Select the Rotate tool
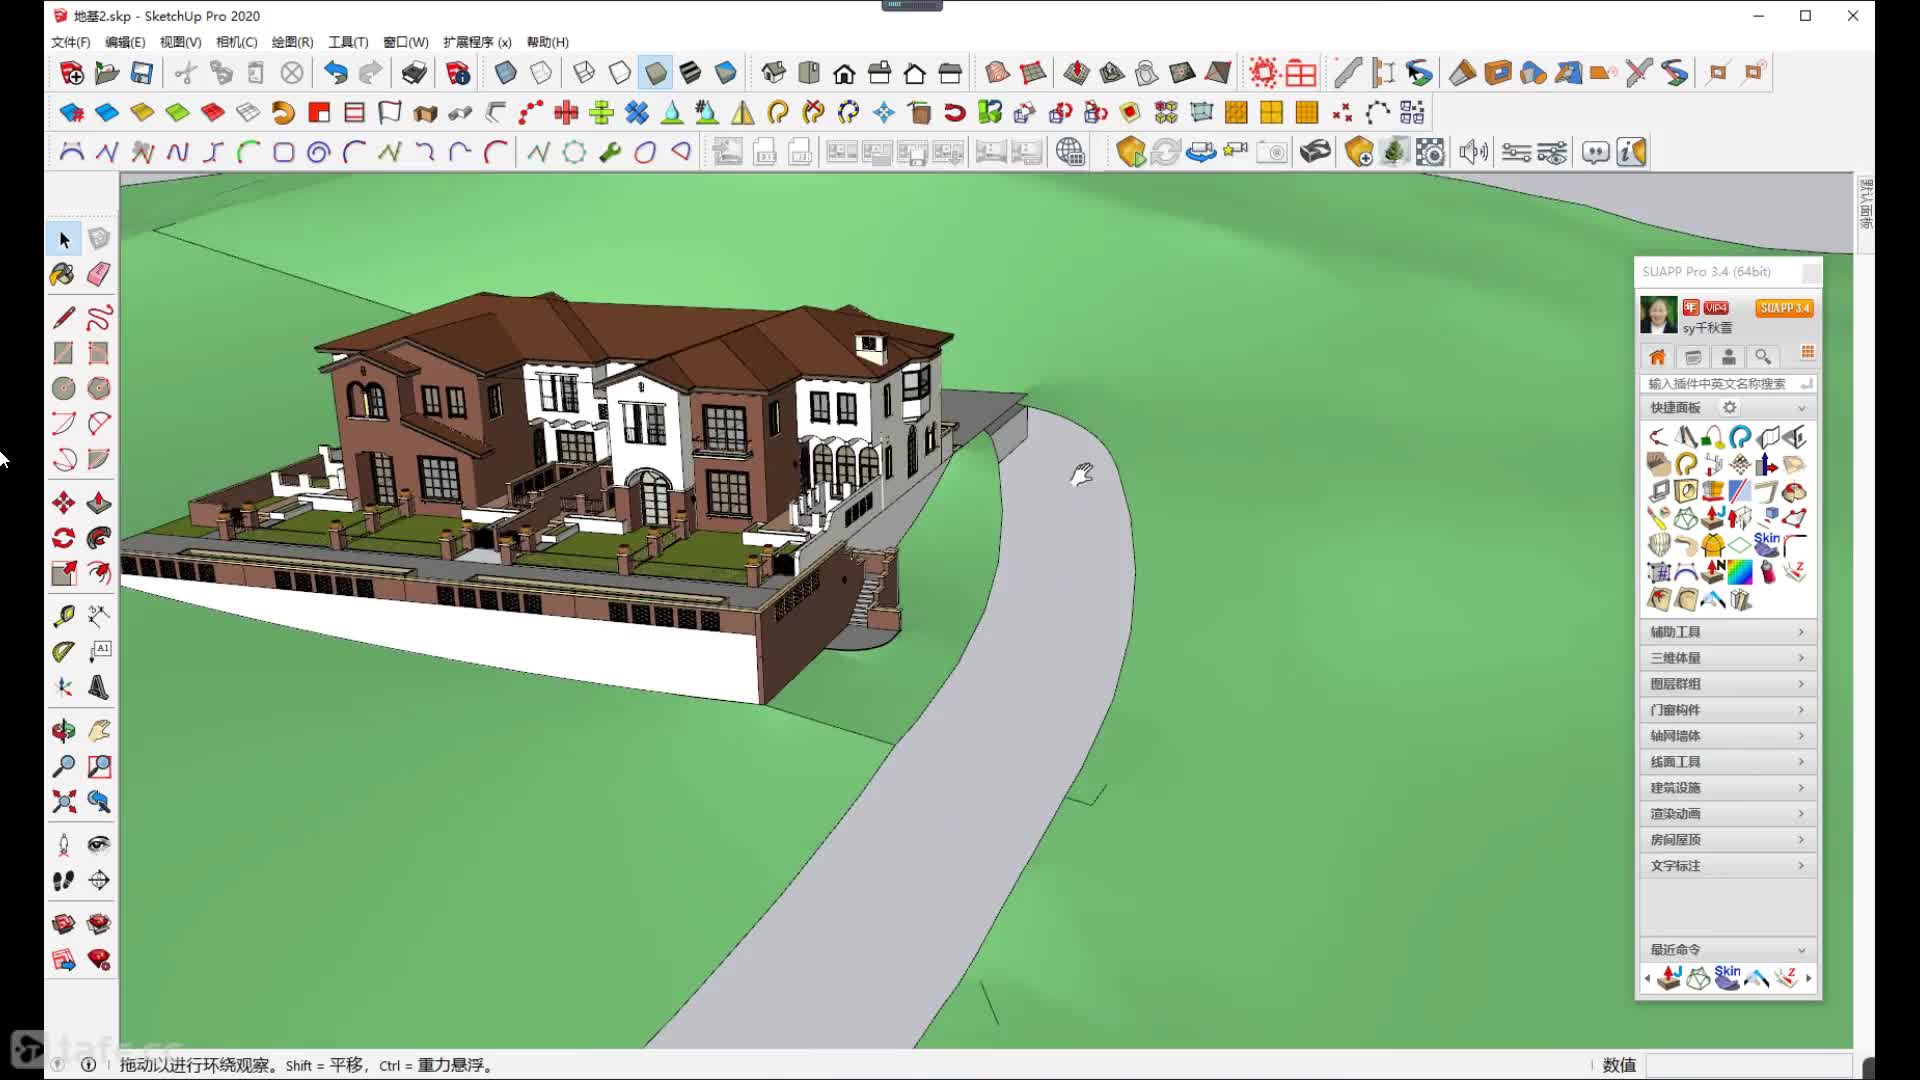 63,538
